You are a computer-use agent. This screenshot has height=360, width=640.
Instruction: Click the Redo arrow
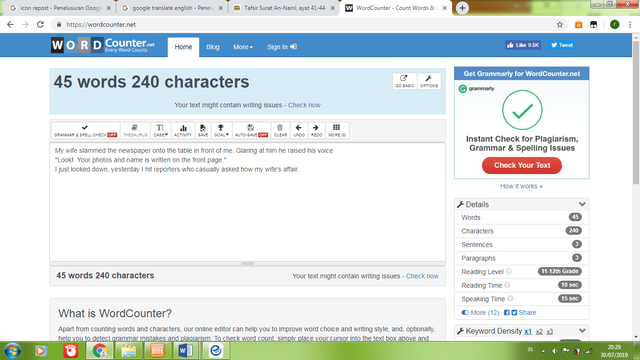click(316, 131)
